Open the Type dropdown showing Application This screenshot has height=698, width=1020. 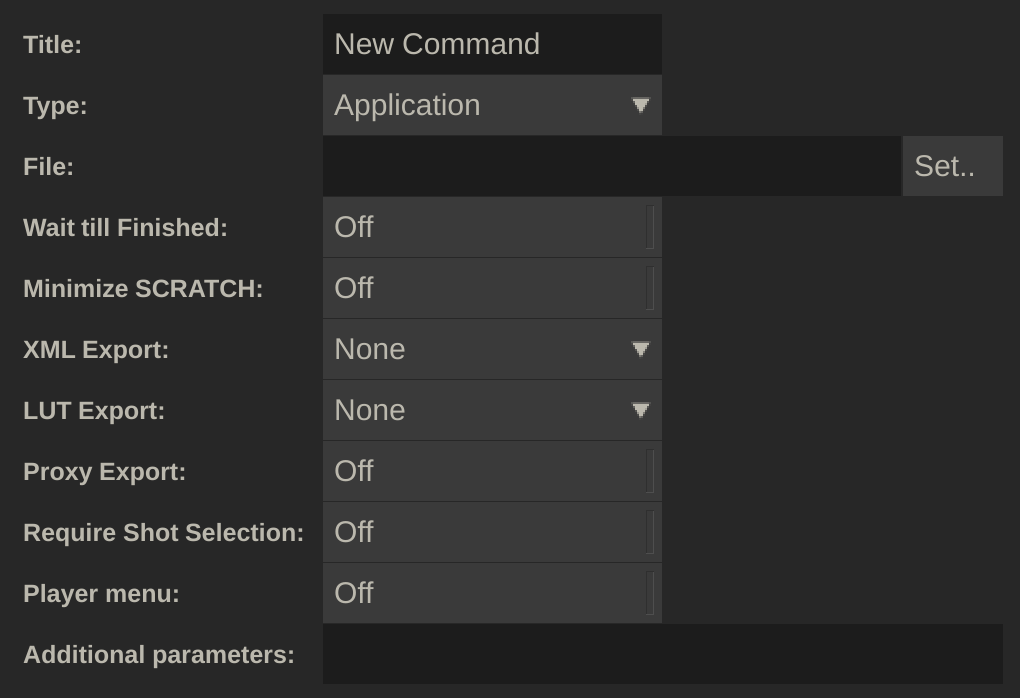click(480, 105)
